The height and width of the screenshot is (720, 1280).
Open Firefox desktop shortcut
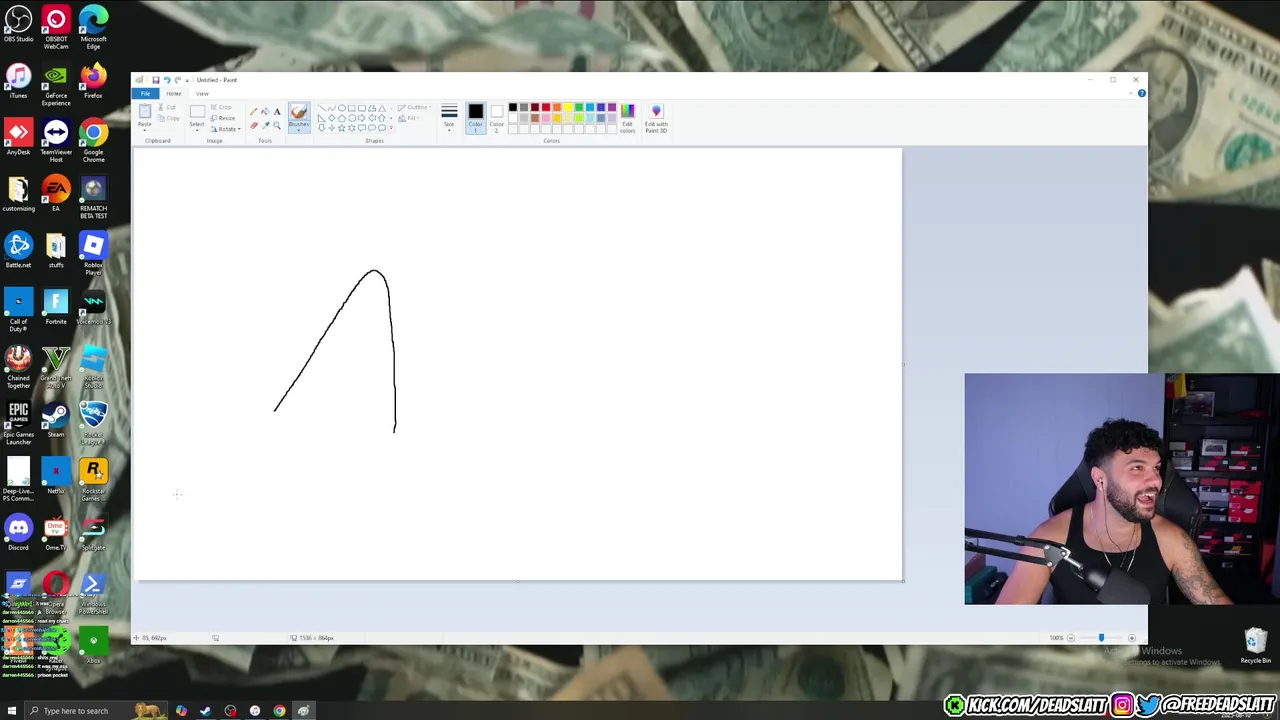[x=93, y=82]
